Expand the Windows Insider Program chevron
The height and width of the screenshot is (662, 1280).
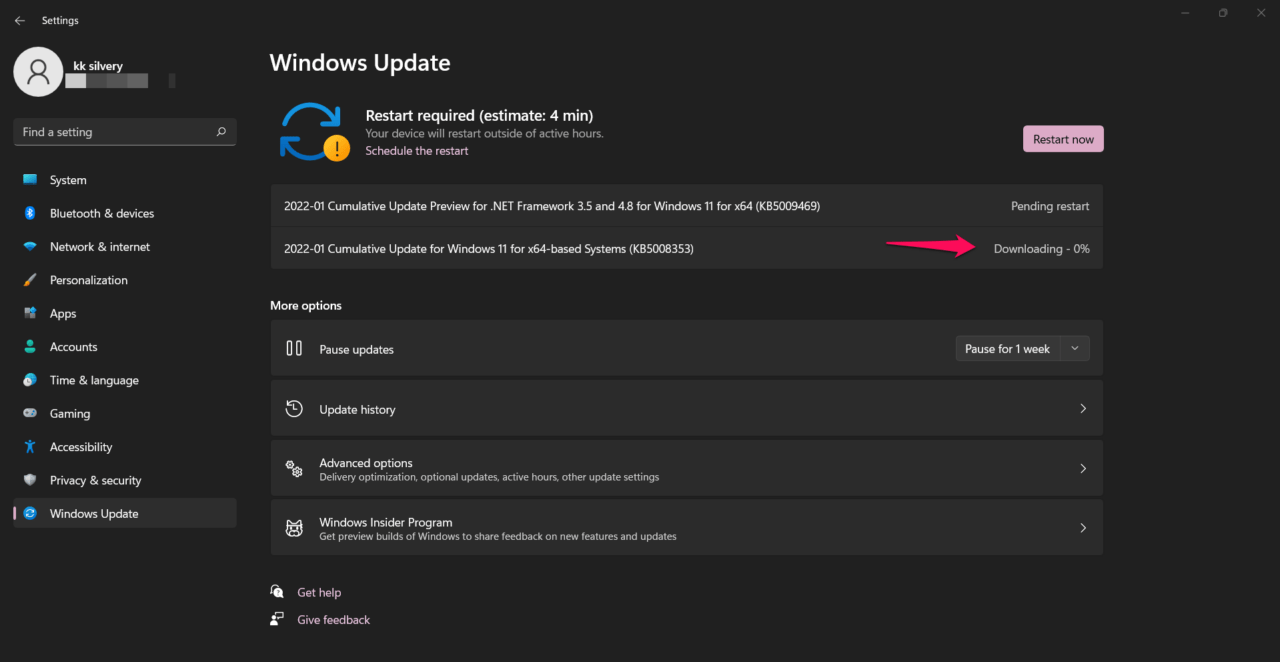pos(1083,528)
